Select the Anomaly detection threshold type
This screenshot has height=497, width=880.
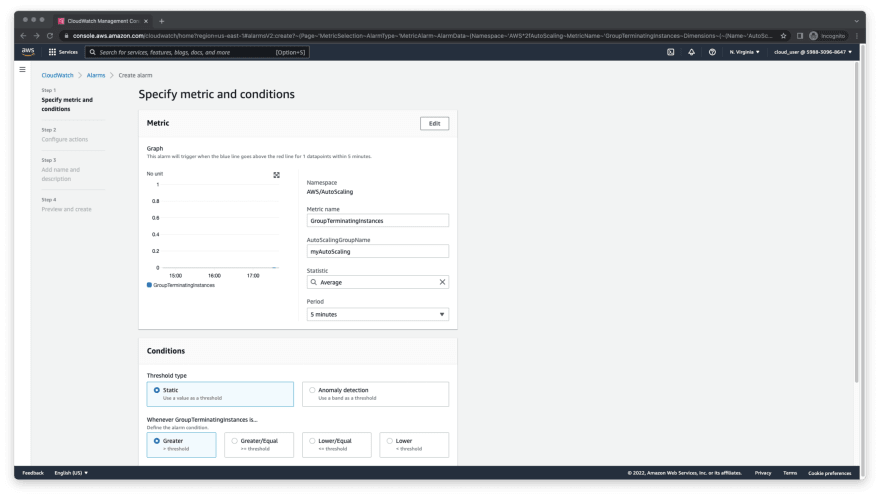pos(375,394)
